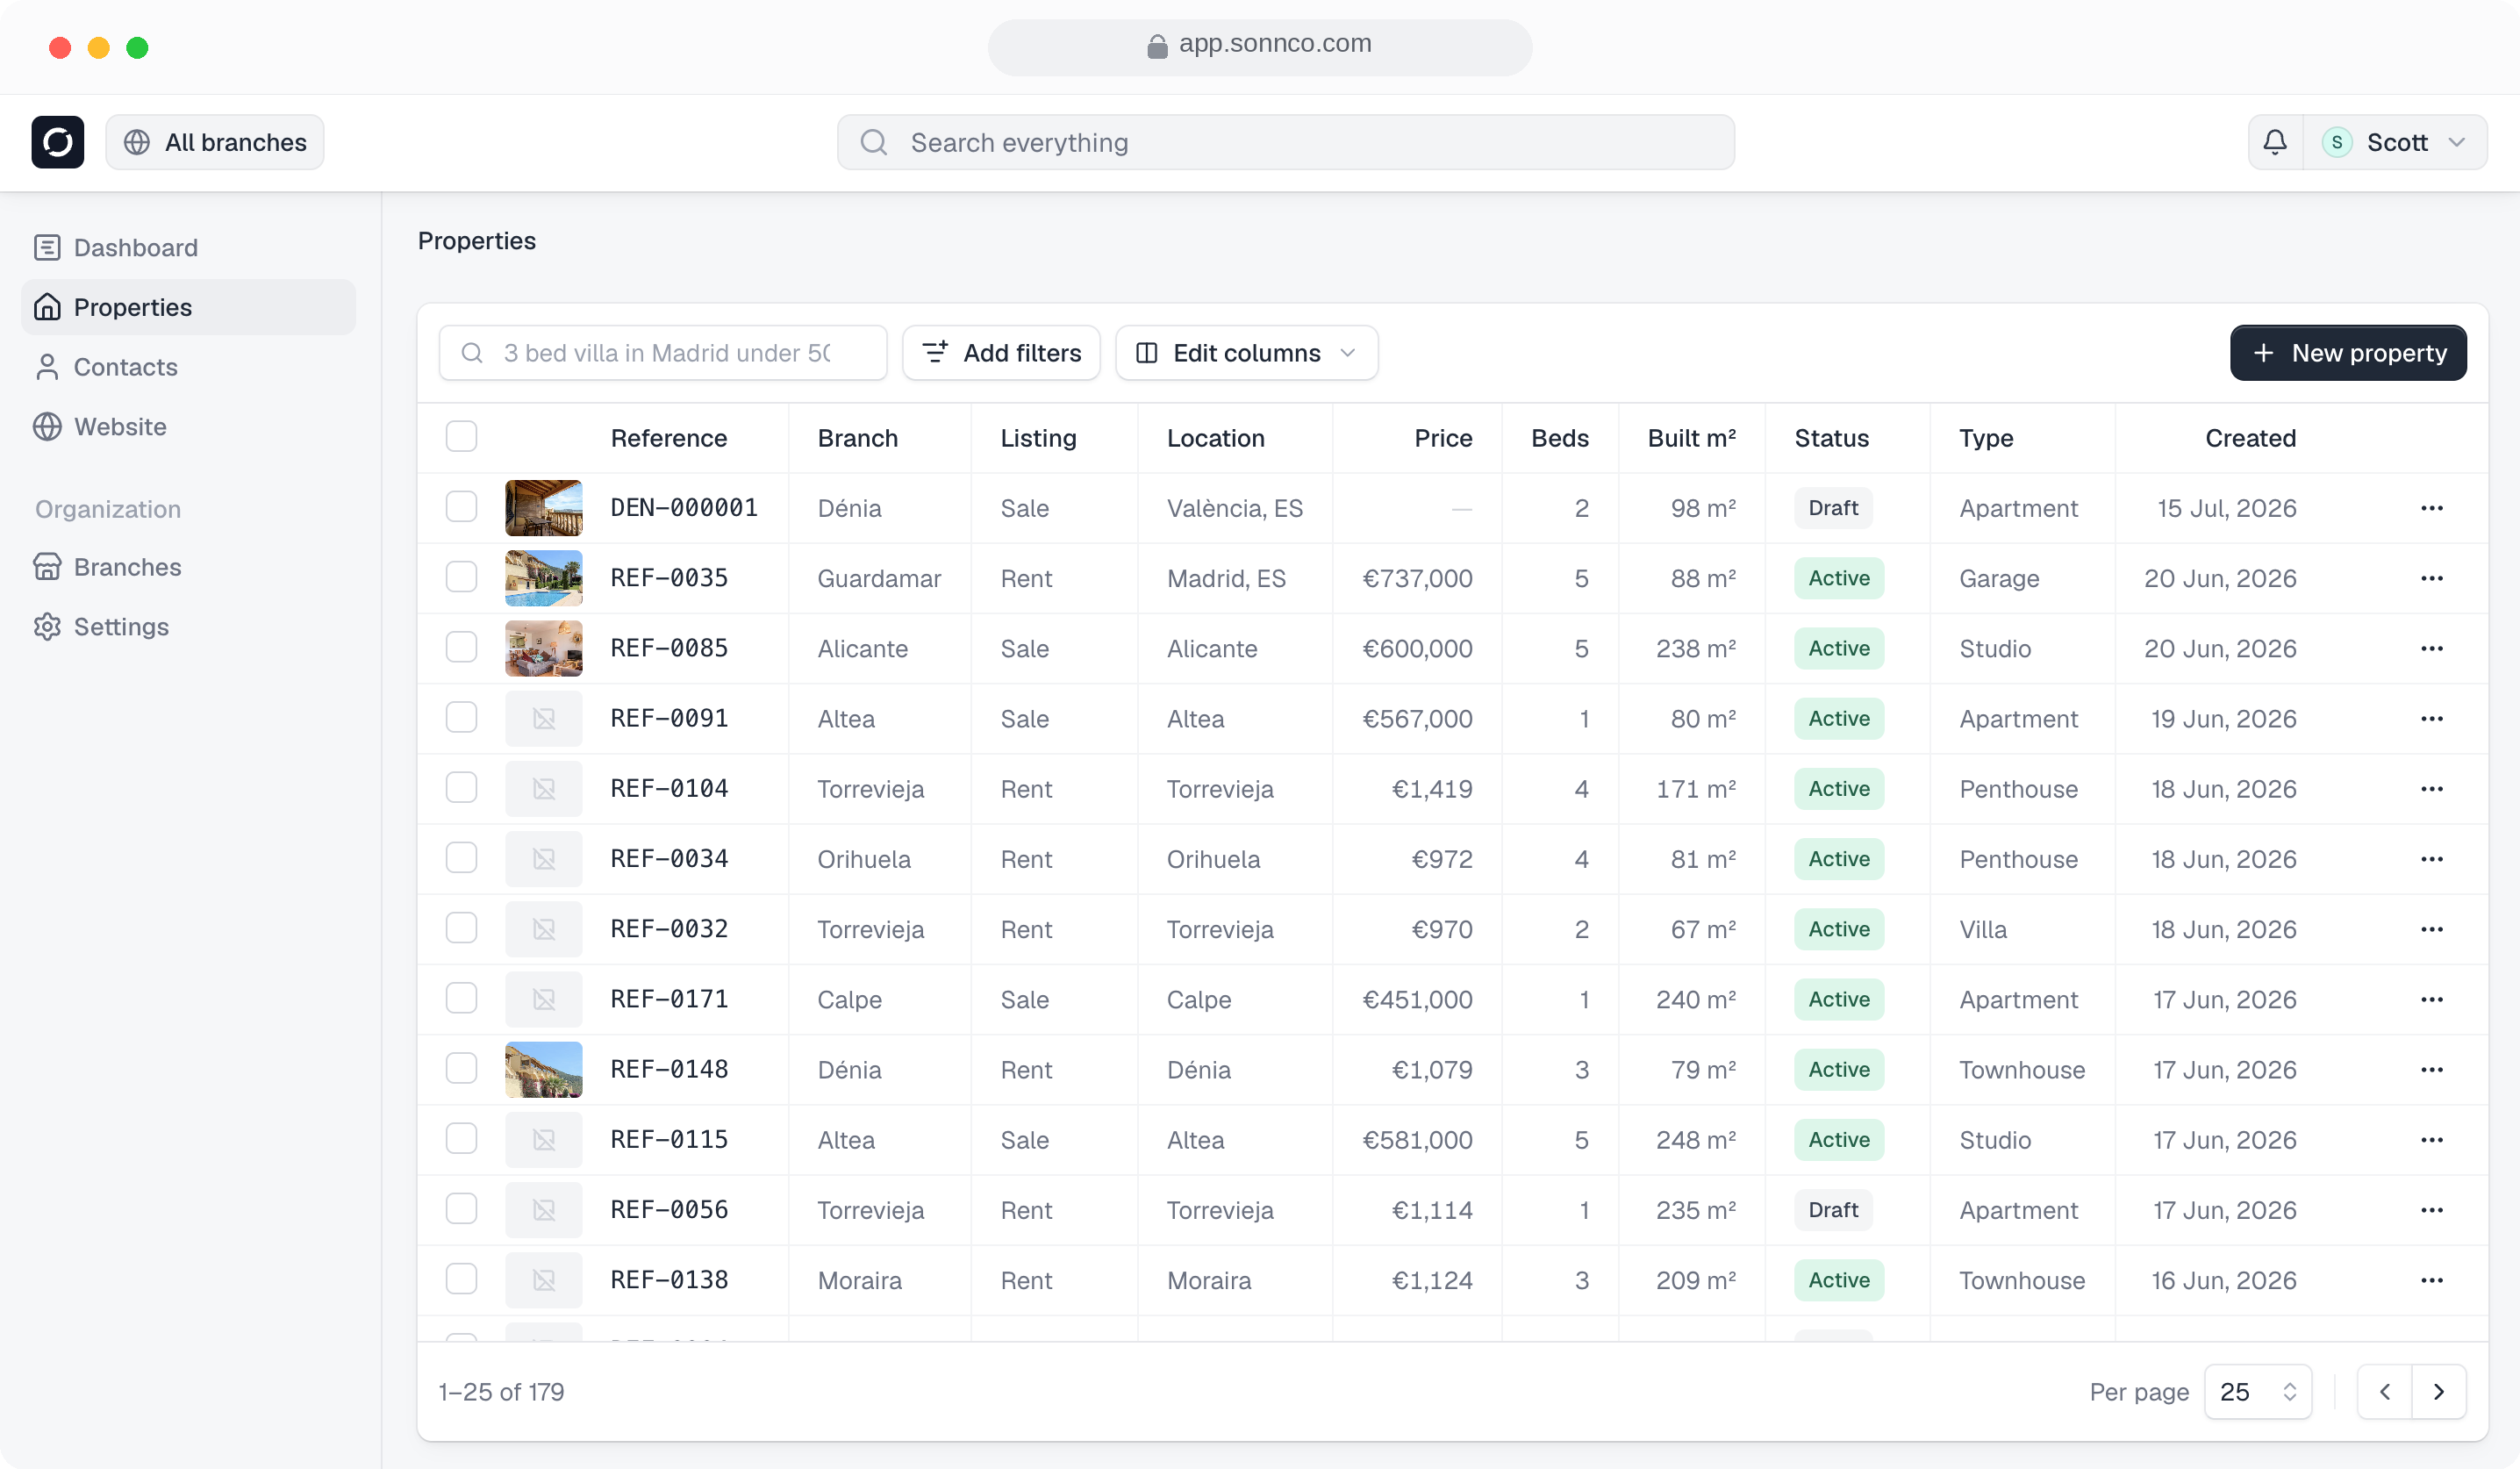Sort by the Created column header

coord(2250,438)
